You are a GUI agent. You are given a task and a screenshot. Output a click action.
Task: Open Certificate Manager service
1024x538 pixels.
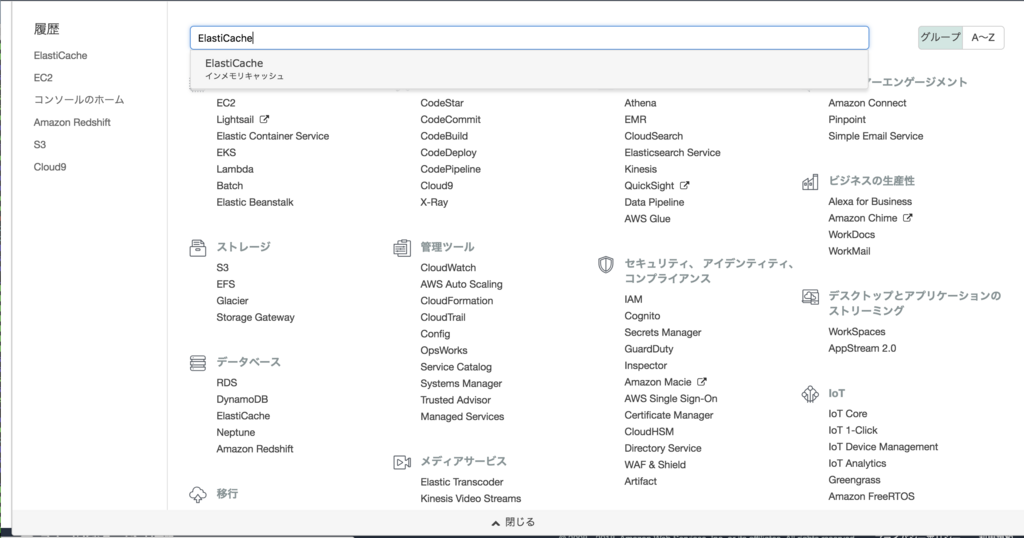669,415
